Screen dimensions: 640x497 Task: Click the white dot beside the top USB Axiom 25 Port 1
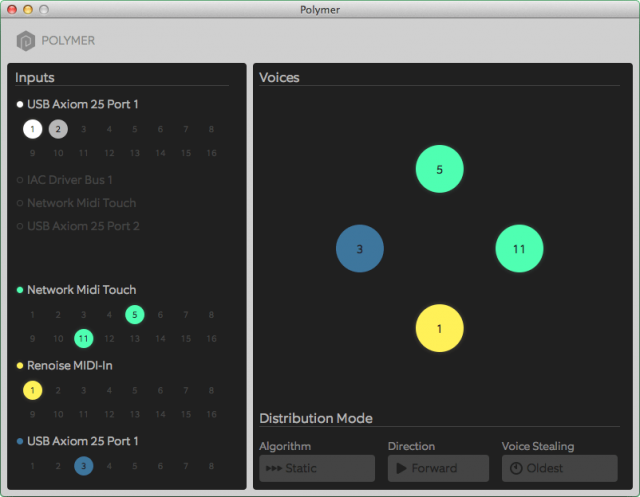[20, 104]
